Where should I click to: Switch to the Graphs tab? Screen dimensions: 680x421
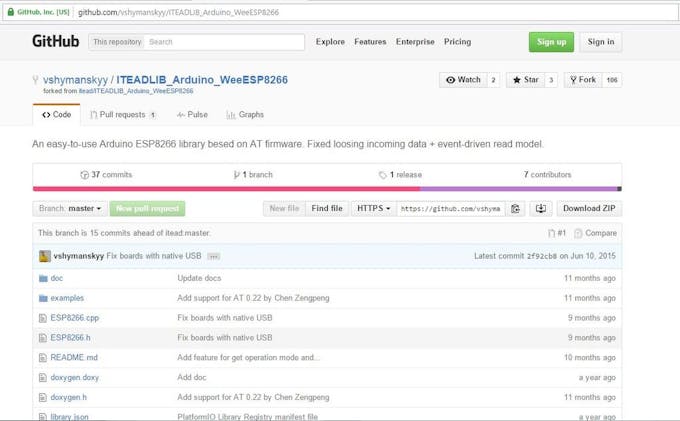245,114
